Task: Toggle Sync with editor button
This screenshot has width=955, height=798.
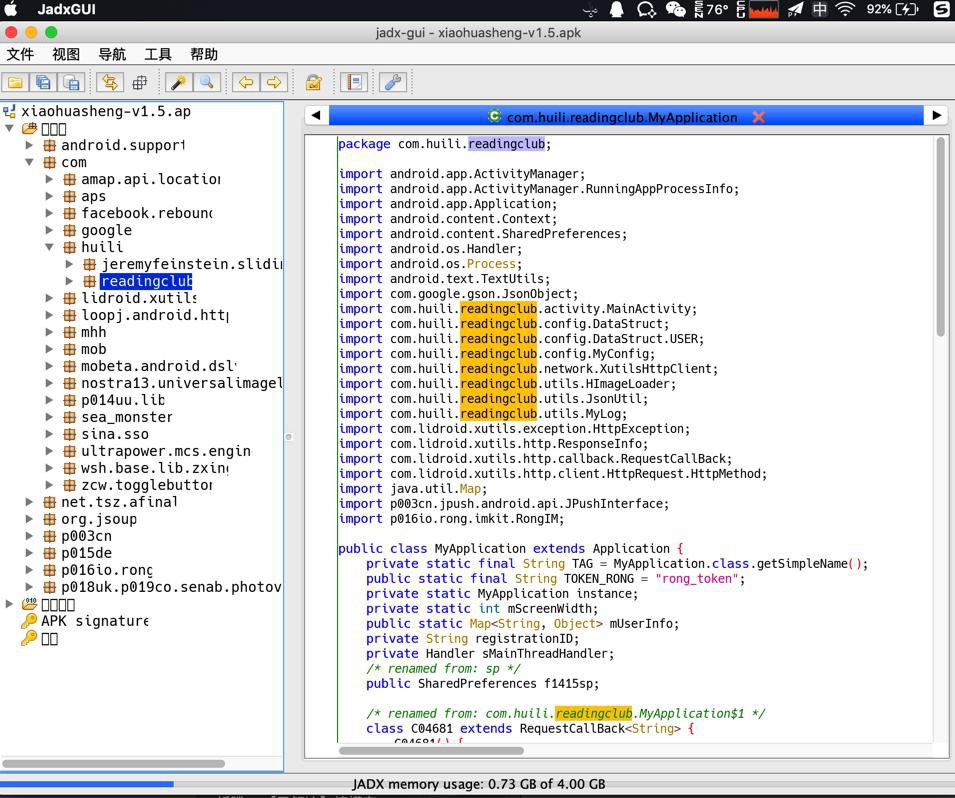Action: (x=110, y=83)
